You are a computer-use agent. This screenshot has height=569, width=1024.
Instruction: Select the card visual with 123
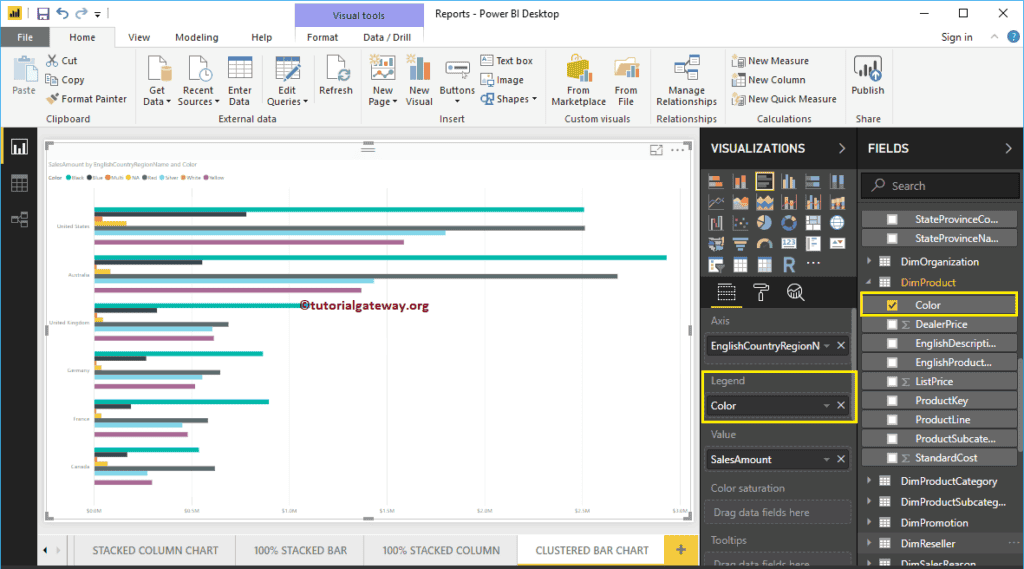(788, 244)
